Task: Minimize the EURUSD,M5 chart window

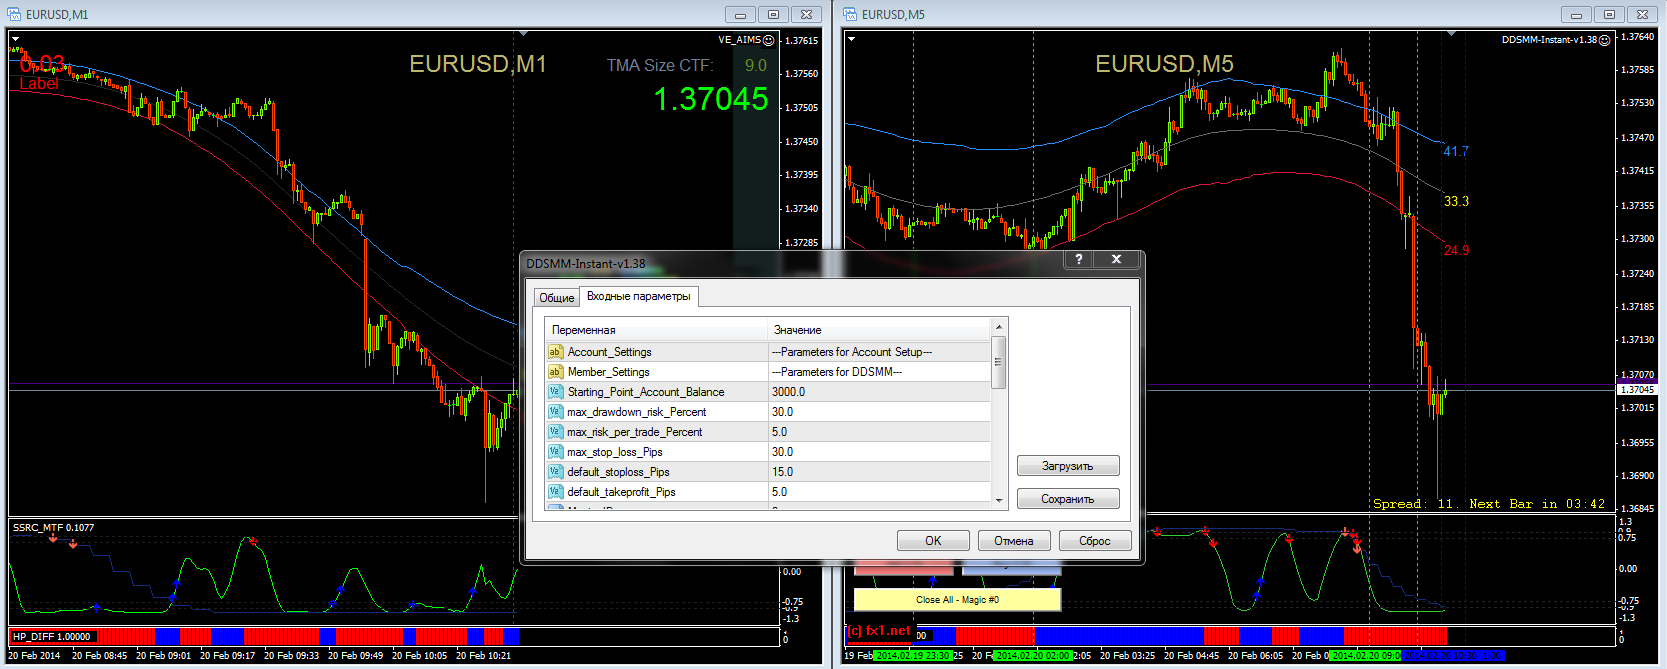Action: click(x=1576, y=14)
